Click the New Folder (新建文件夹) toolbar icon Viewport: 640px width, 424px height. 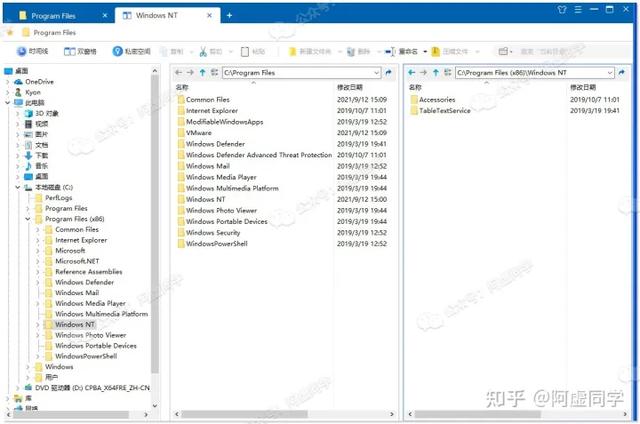[x=292, y=51]
